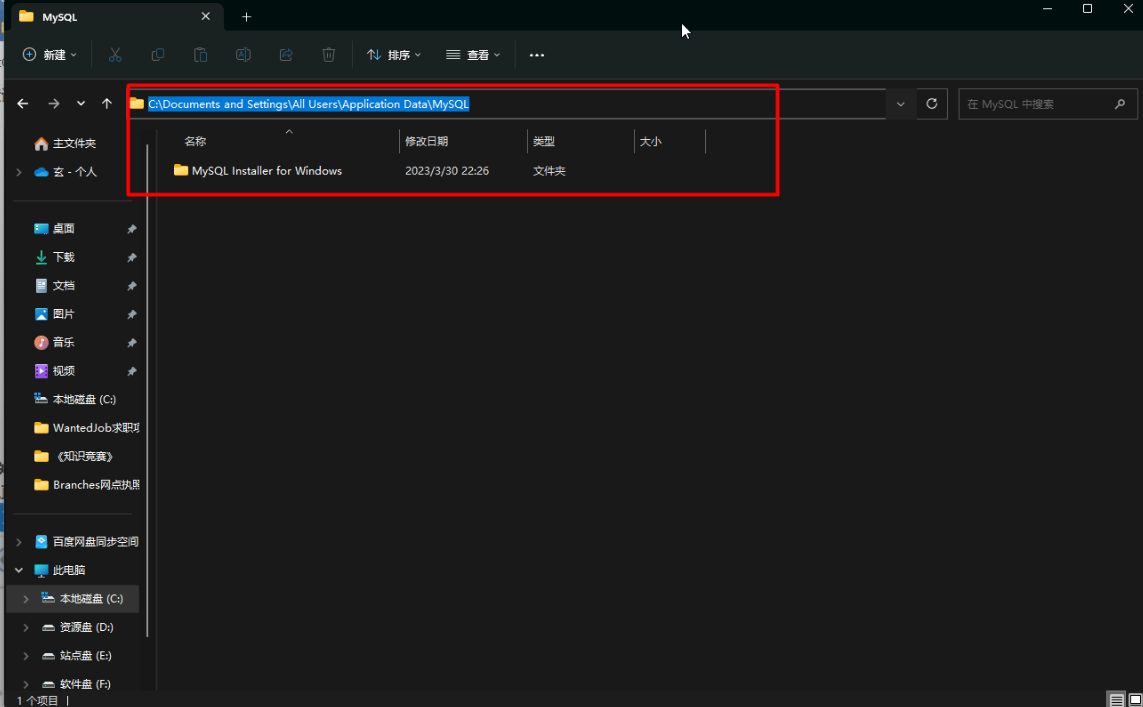
Task: Go up one folder level arrow
Action: click(x=107, y=104)
